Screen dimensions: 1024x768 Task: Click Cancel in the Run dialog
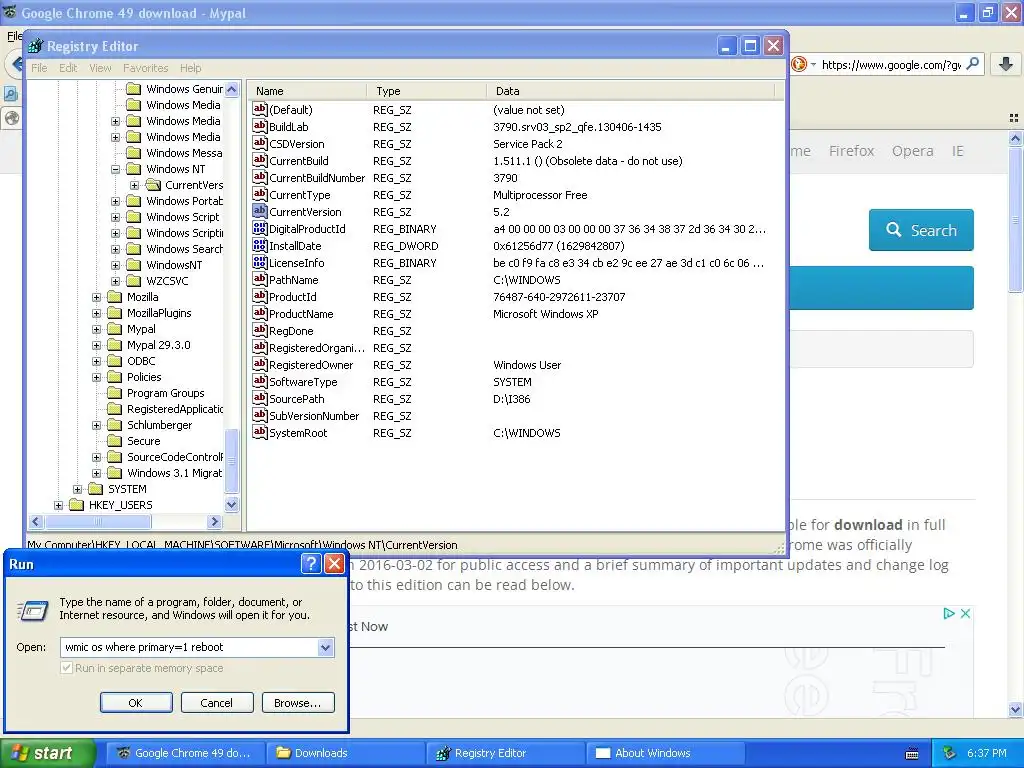[216, 703]
